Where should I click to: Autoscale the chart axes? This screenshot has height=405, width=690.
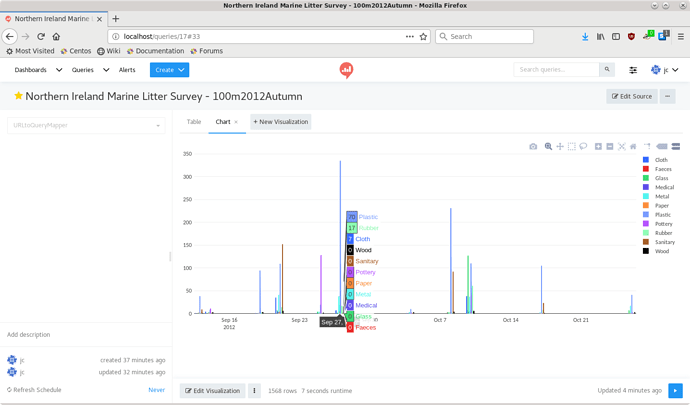point(621,147)
